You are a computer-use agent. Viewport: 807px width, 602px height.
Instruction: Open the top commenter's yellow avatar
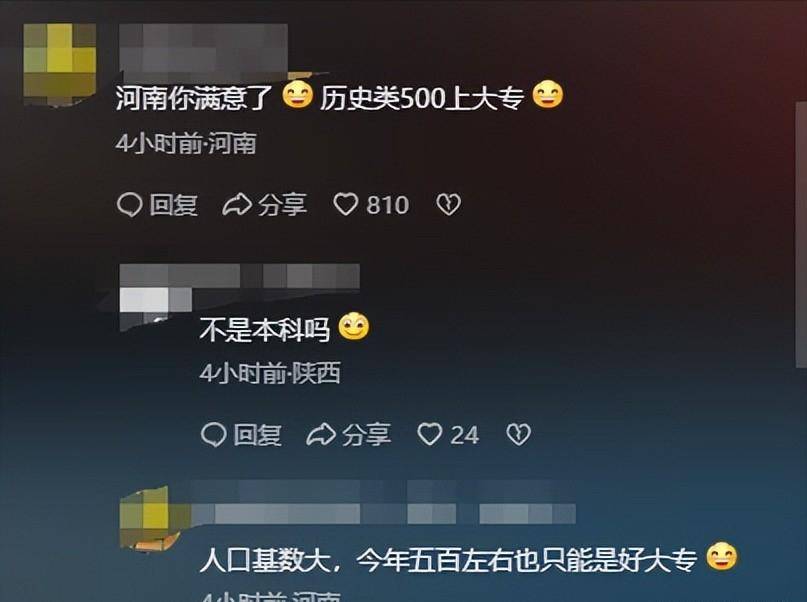pos(60,64)
